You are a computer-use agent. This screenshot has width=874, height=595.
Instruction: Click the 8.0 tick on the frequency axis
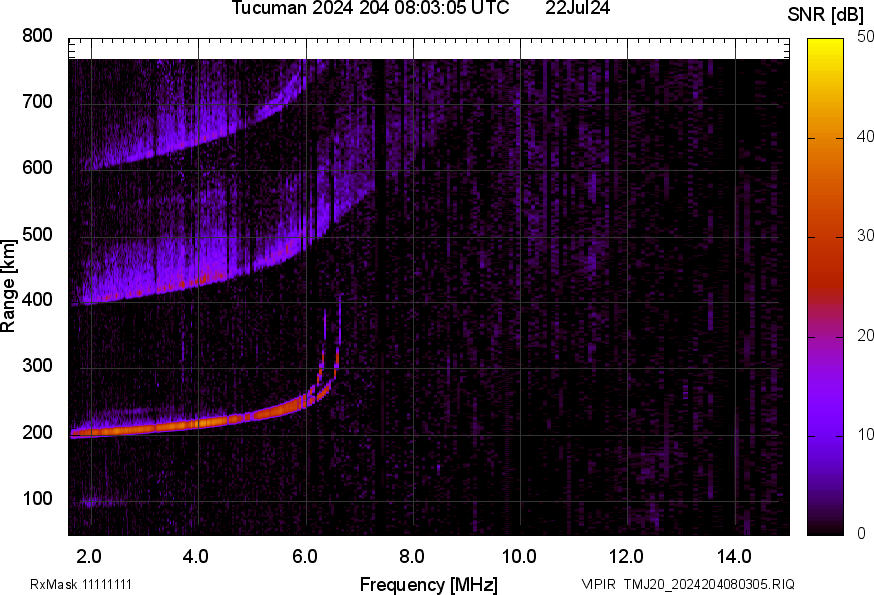(412, 556)
